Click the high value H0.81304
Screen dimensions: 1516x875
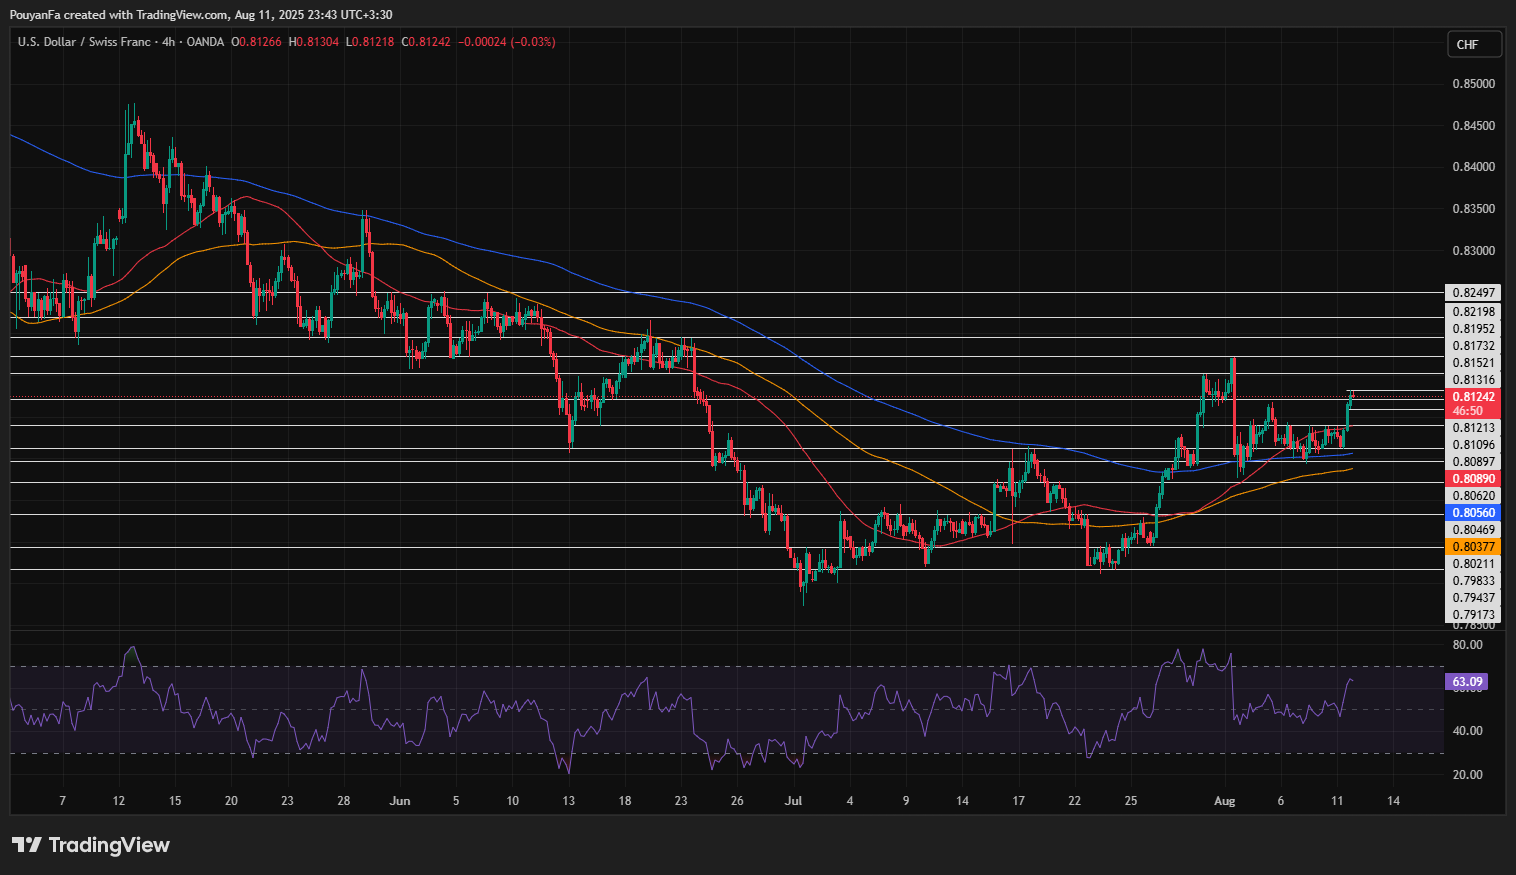pos(313,42)
